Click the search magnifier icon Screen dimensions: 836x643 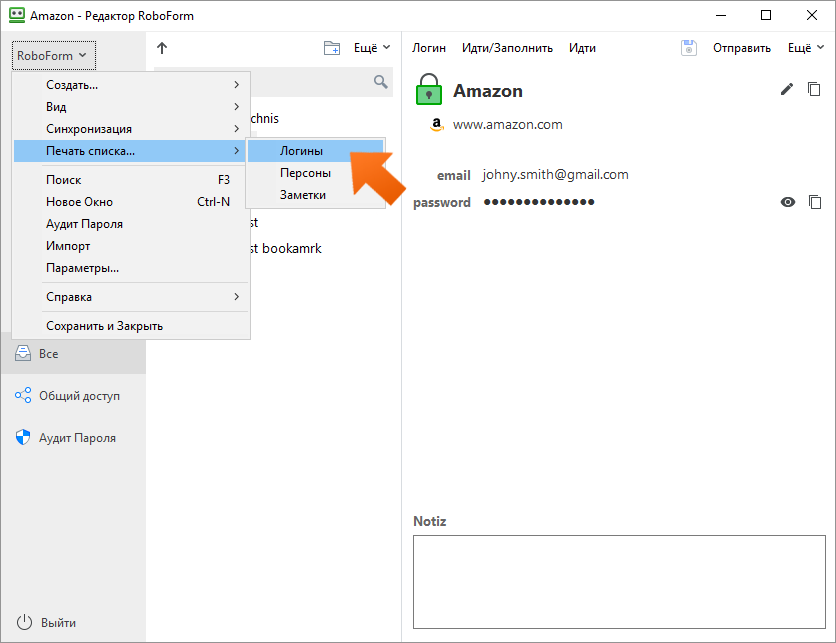click(x=380, y=82)
